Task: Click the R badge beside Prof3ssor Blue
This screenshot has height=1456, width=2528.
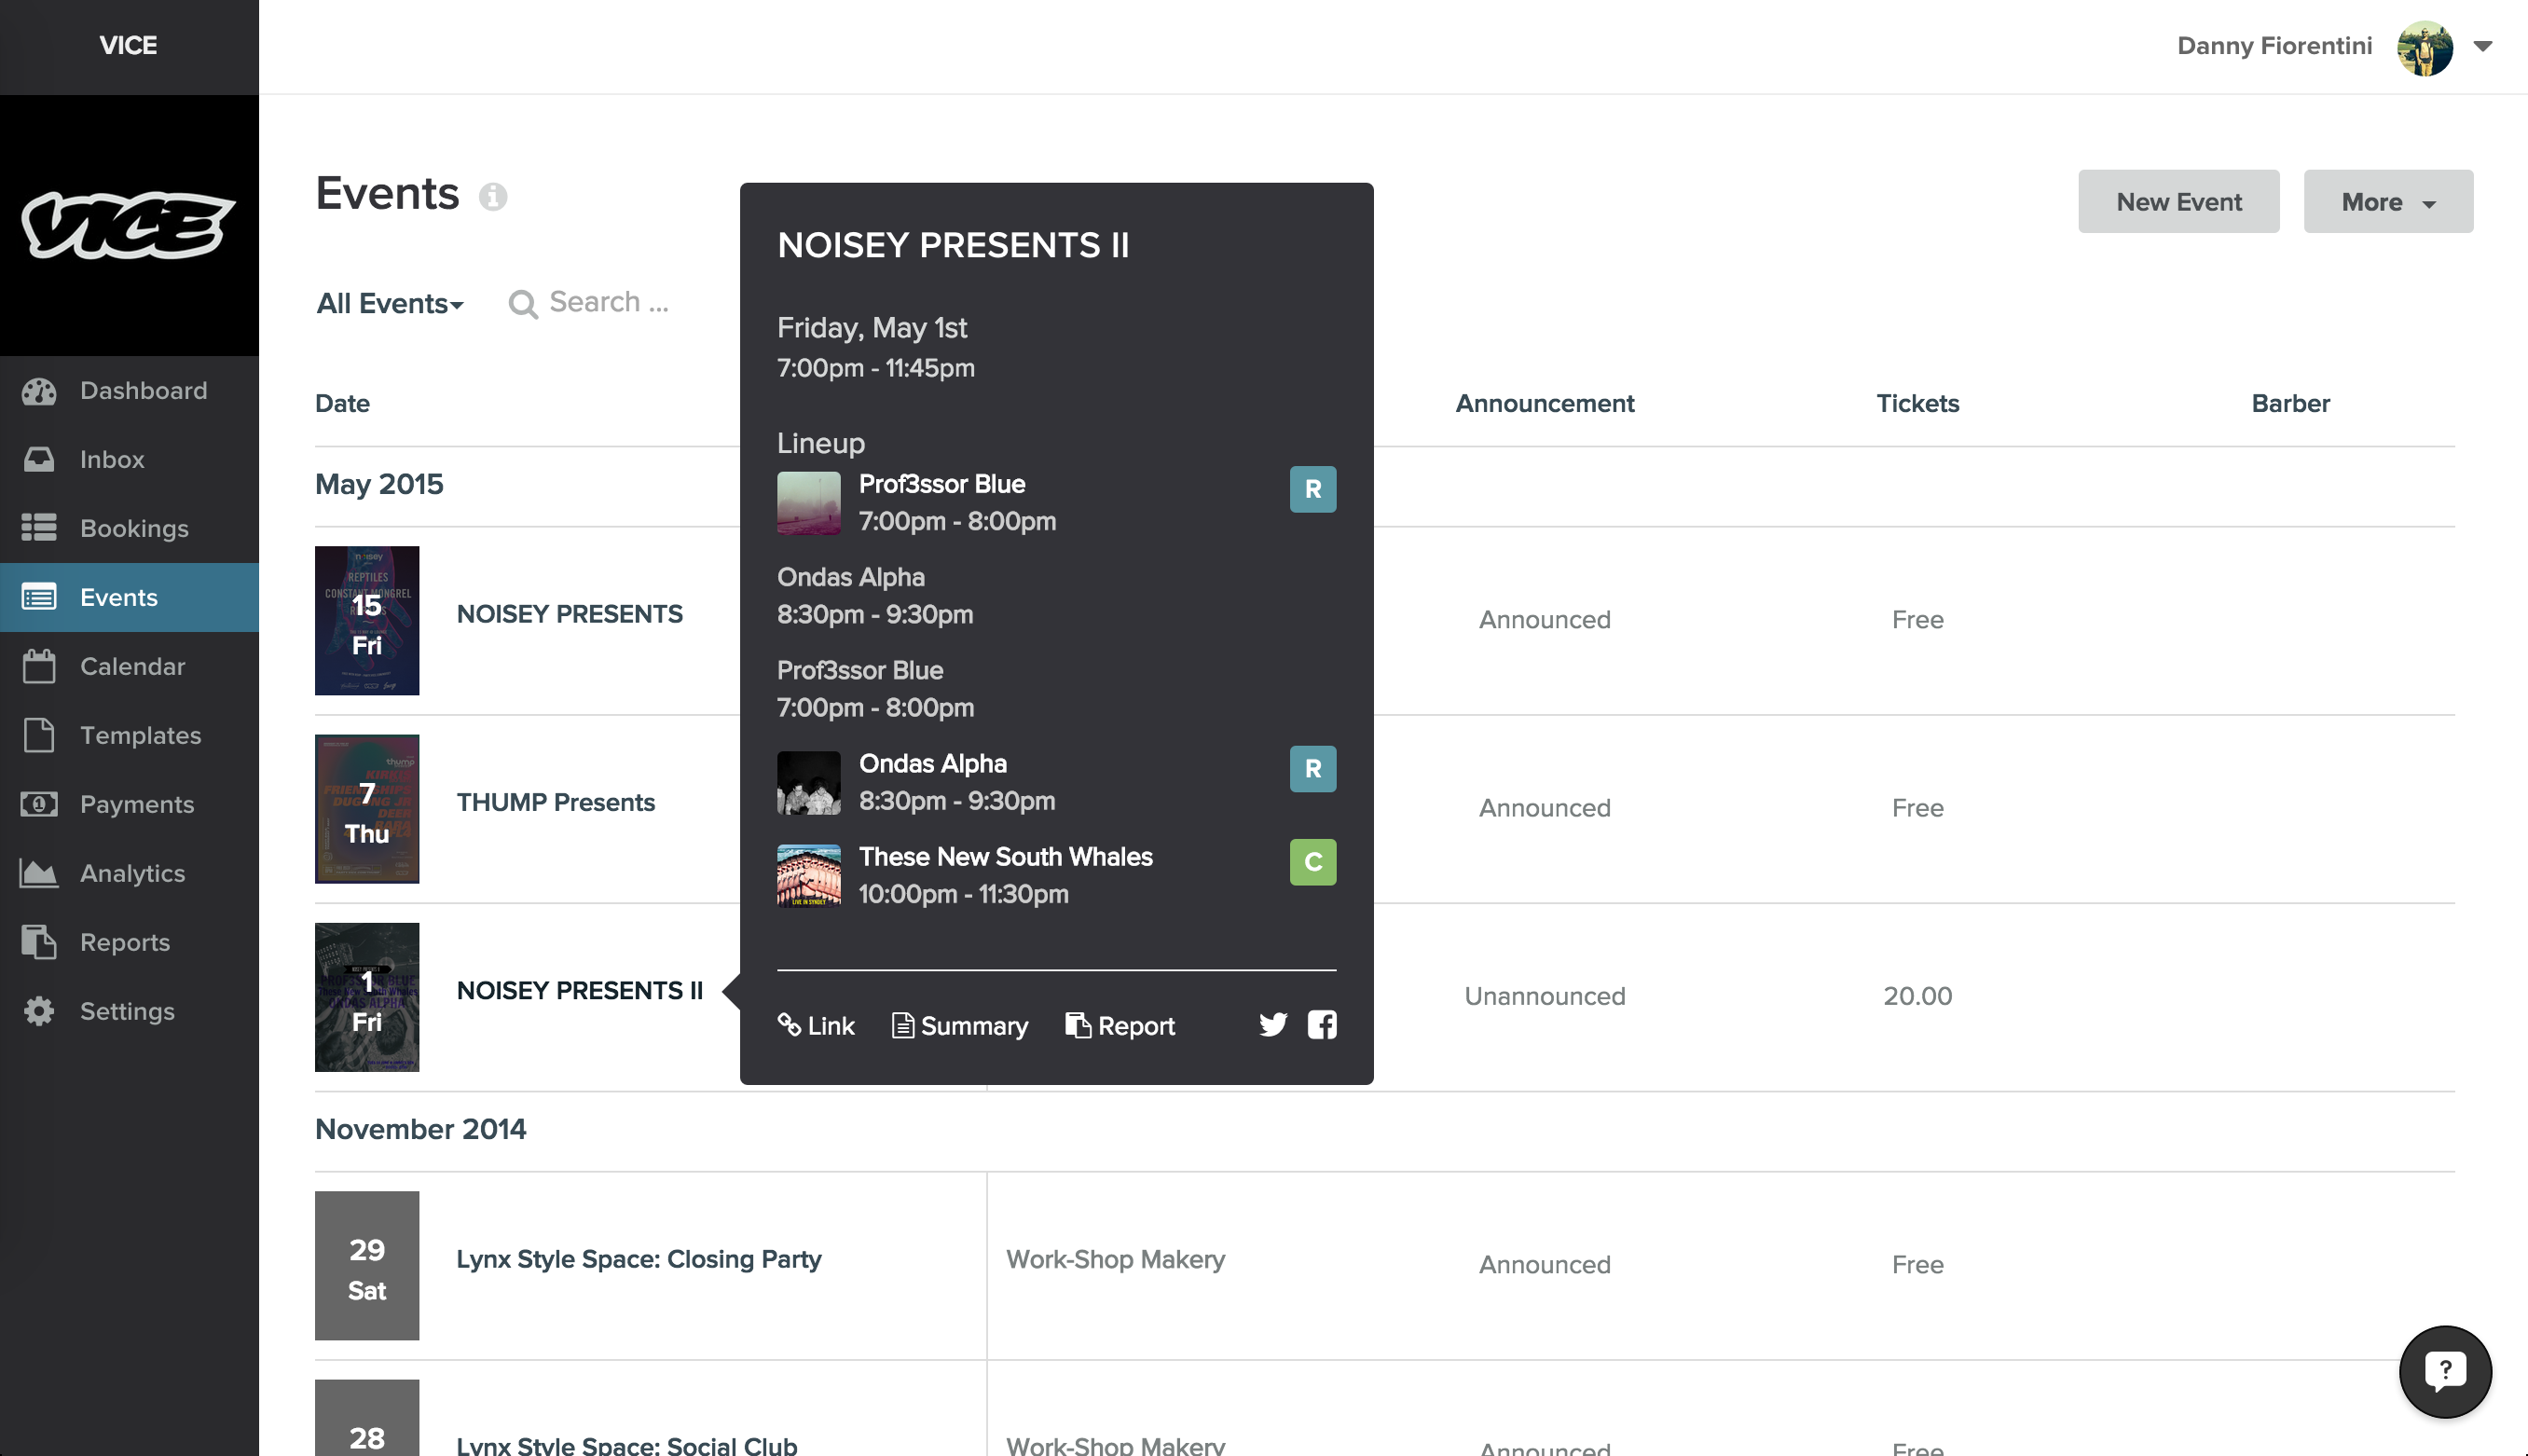Action: 1312,489
